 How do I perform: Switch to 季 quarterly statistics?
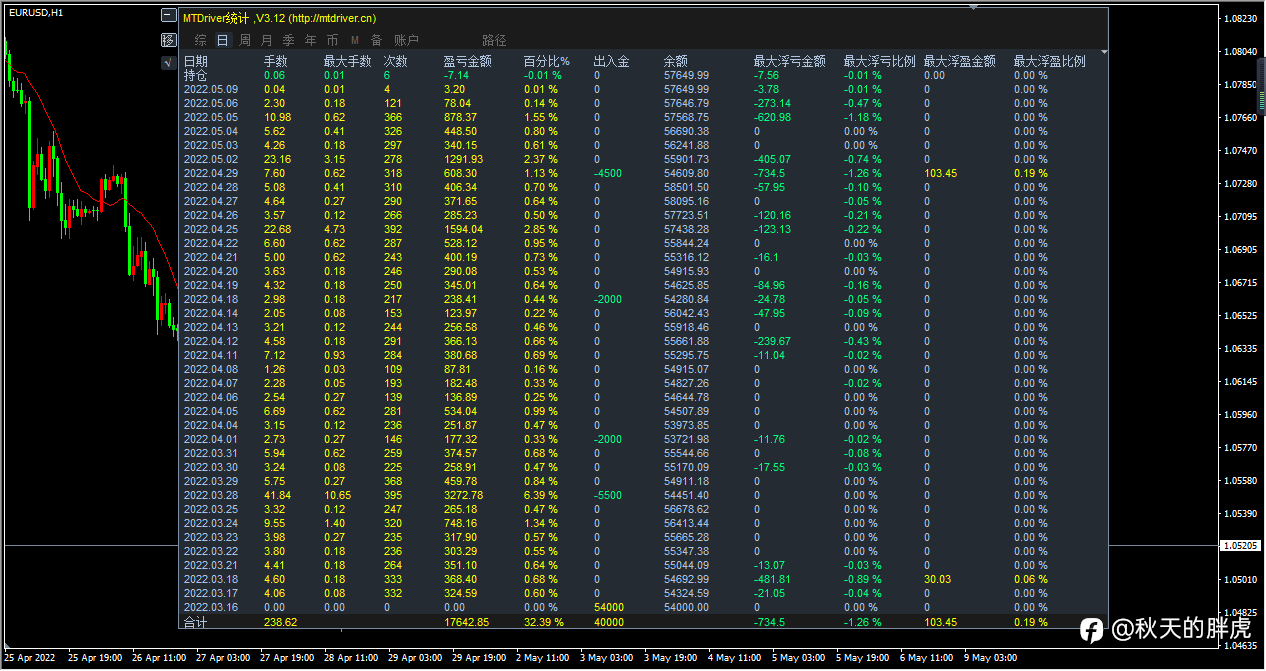point(288,41)
